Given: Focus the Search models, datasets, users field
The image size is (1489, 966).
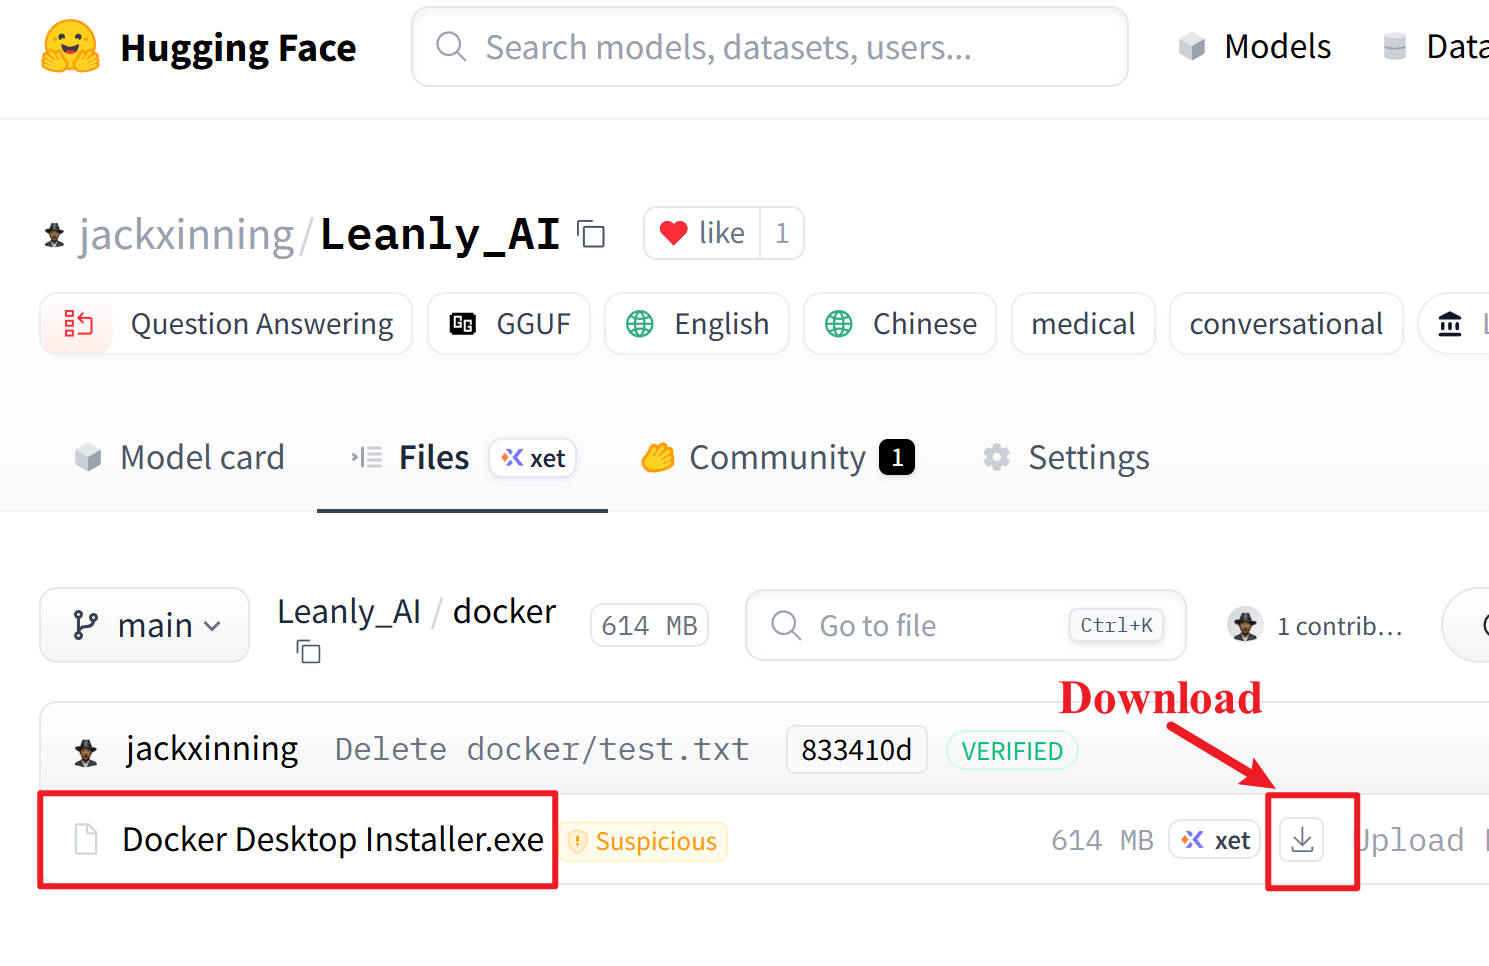Looking at the screenshot, I should coord(770,47).
